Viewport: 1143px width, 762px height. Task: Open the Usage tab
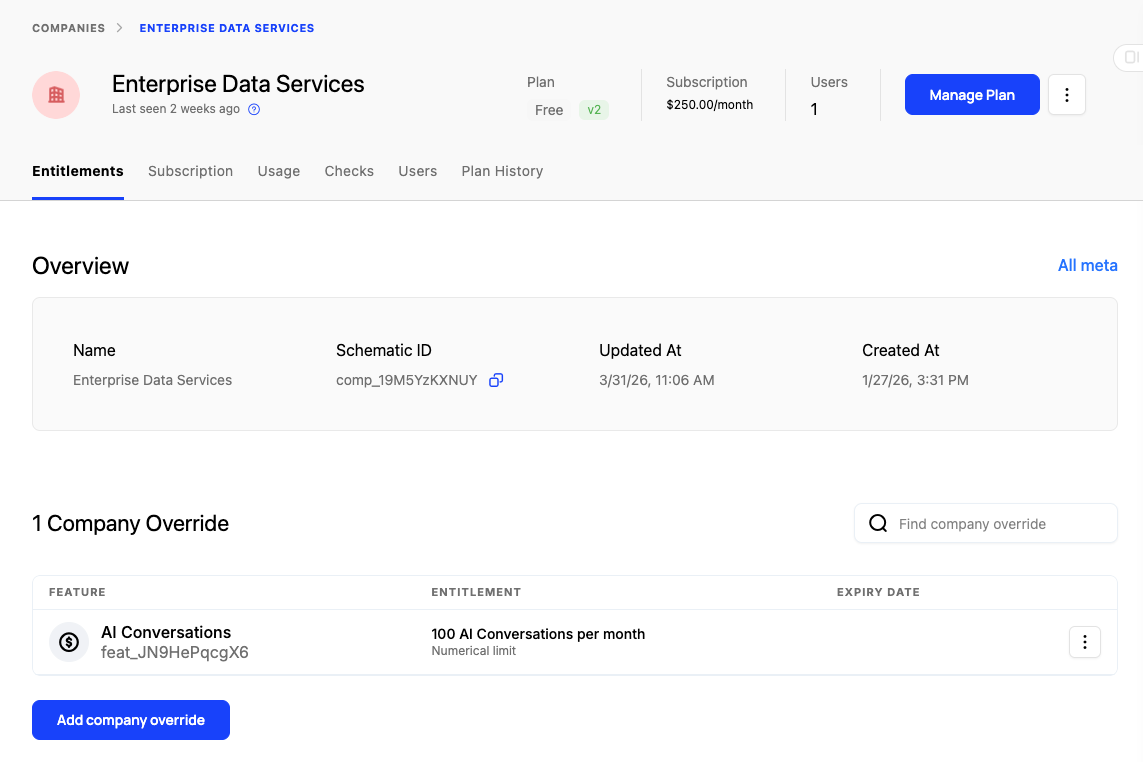278,171
